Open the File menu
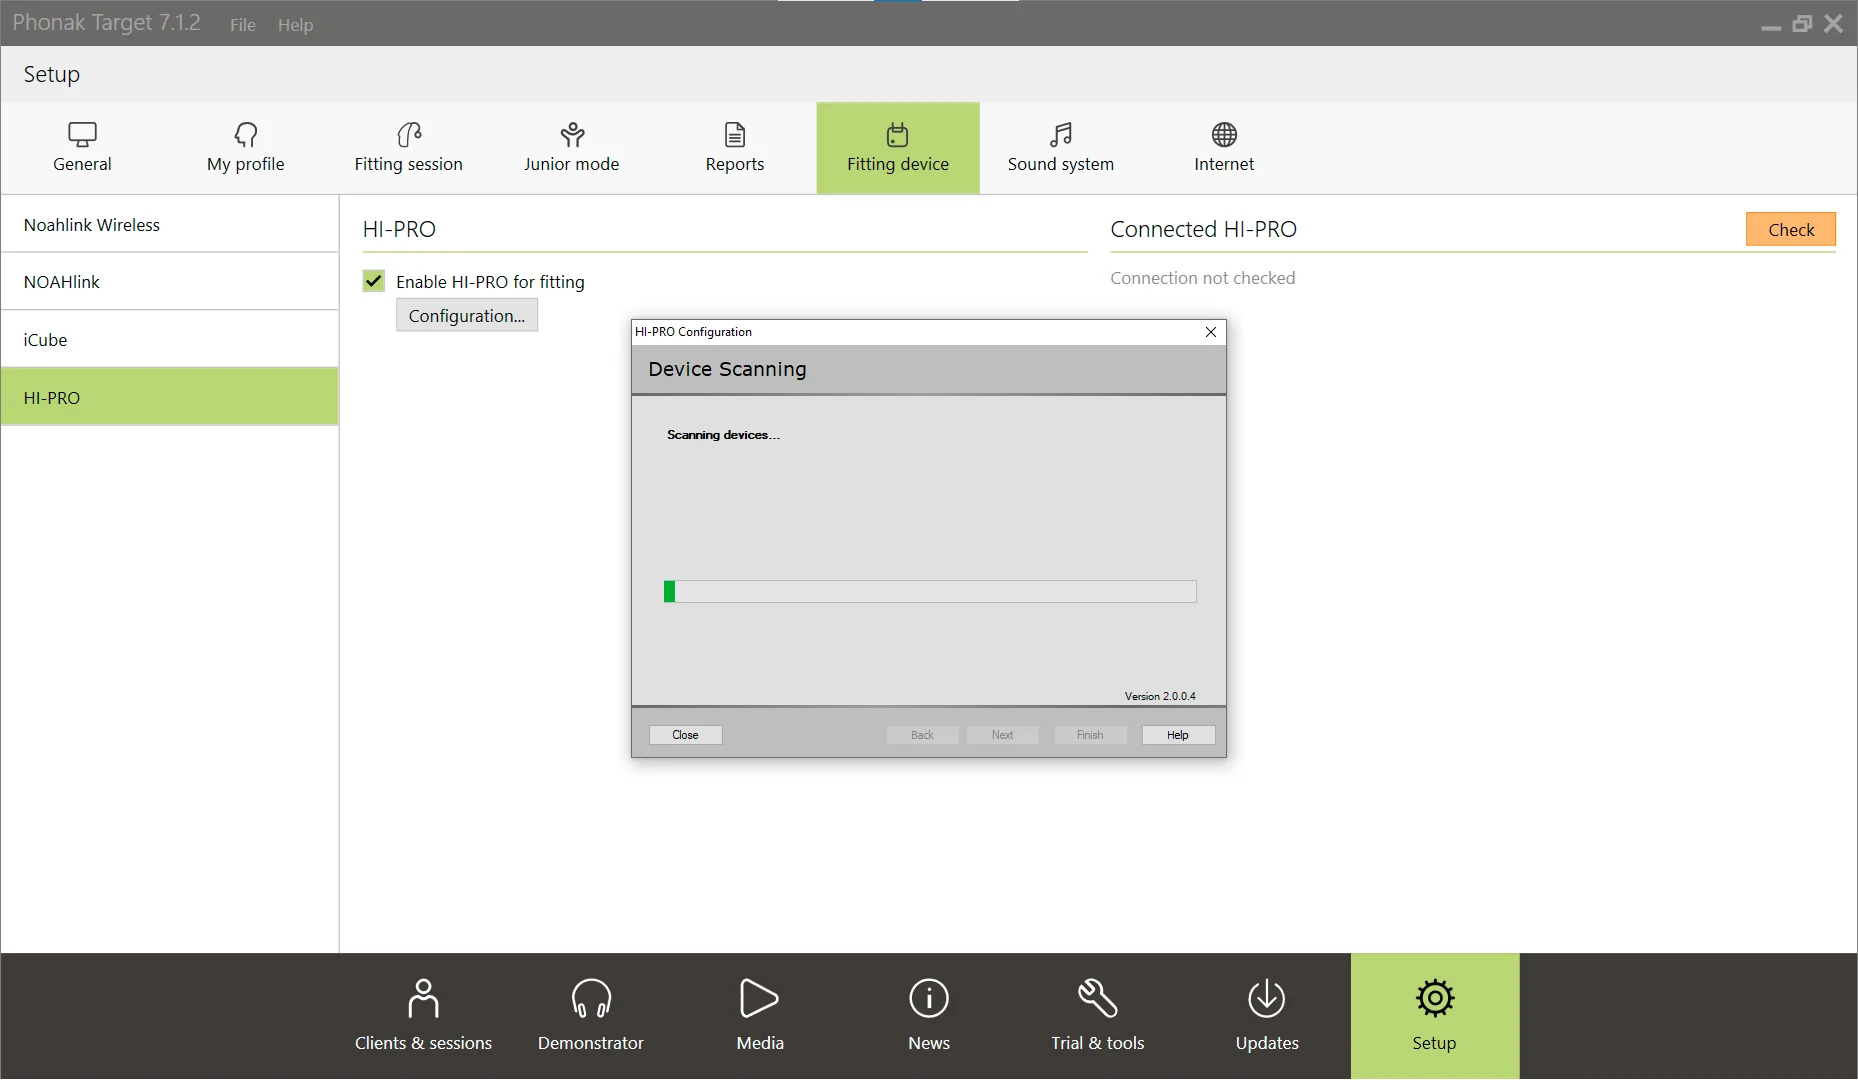Screen dimensions: 1858x1080 coord(243,25)
